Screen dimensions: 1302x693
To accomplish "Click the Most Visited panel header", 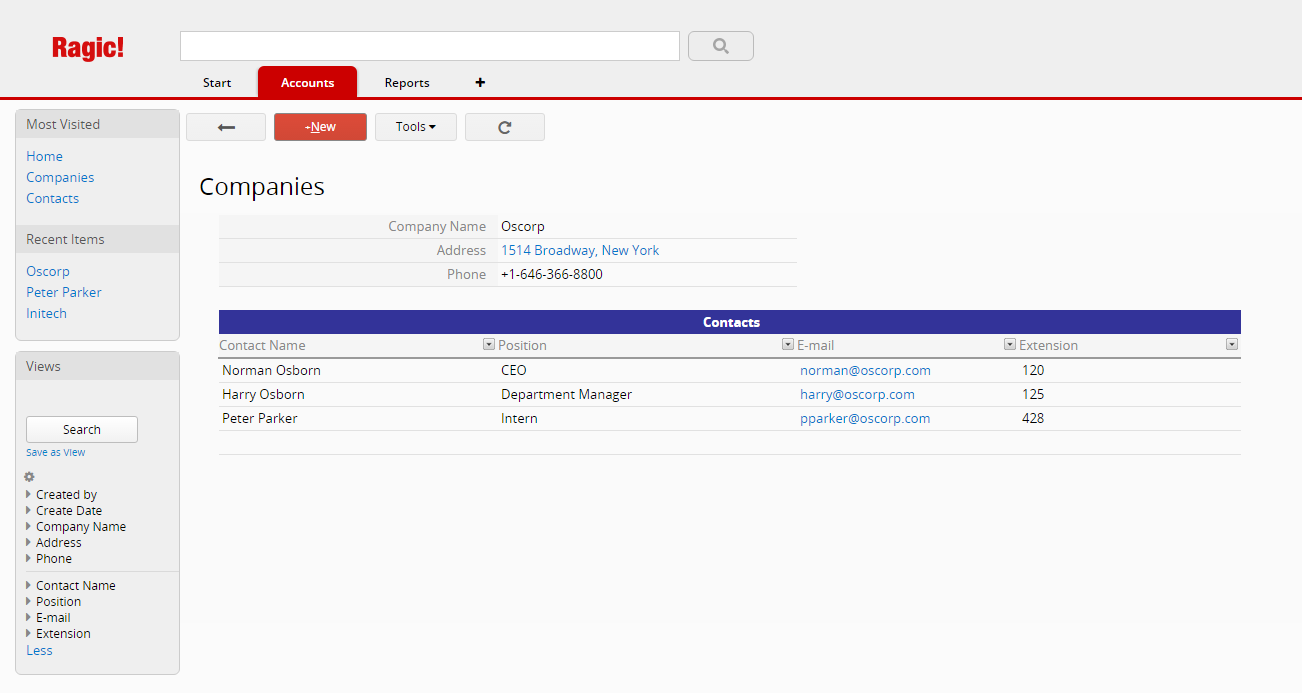I will pyautogui.click(x=98, y=125).
